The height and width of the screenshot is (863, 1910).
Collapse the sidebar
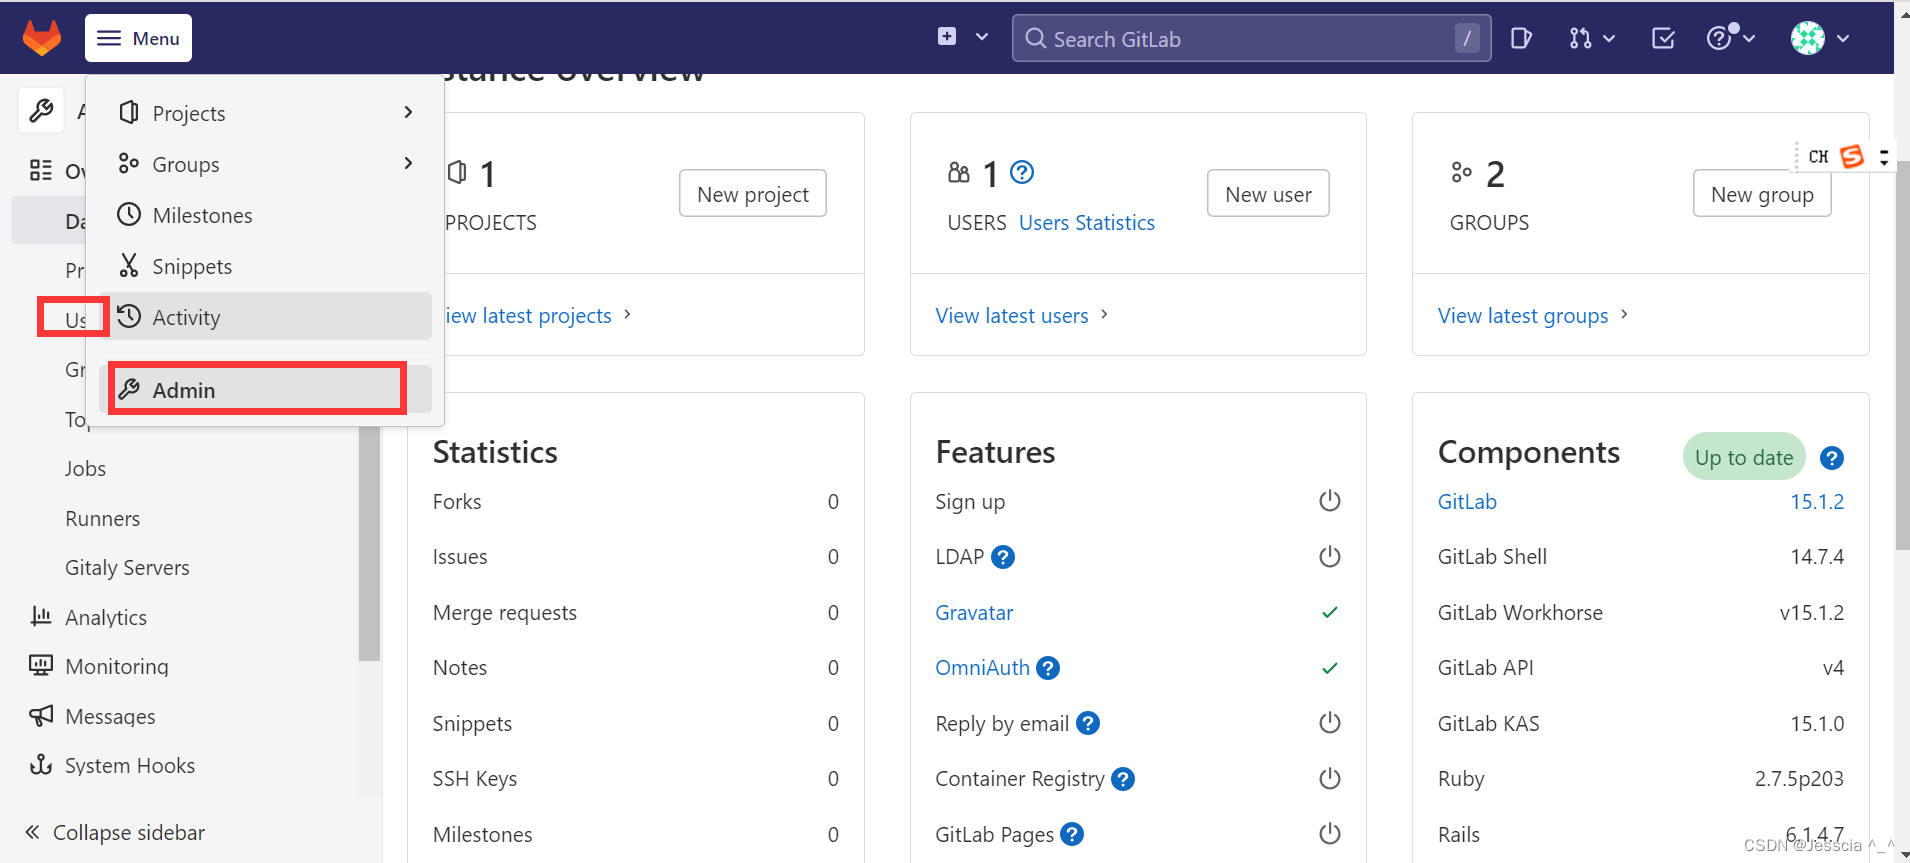click(x=115, y=832)
